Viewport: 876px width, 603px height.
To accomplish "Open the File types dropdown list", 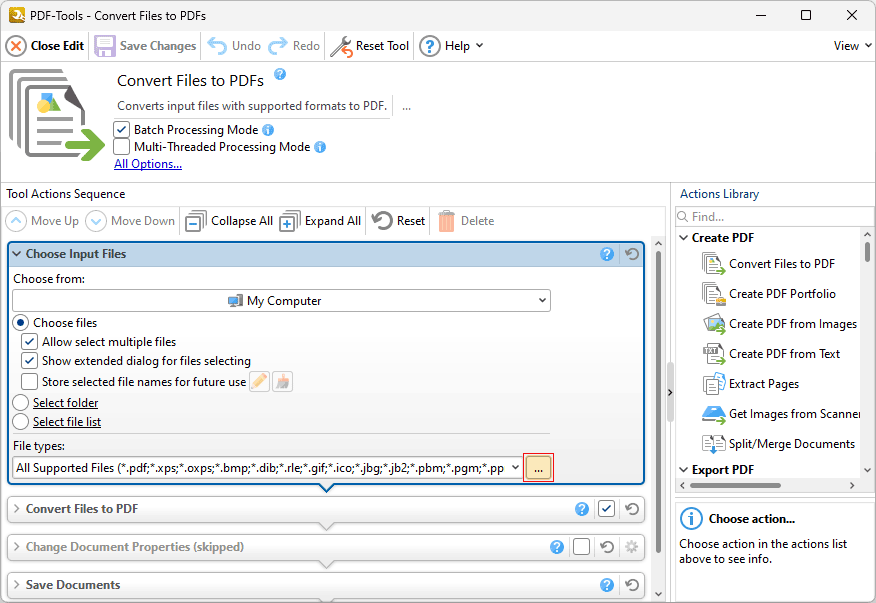I will click(x=515, y=468).
